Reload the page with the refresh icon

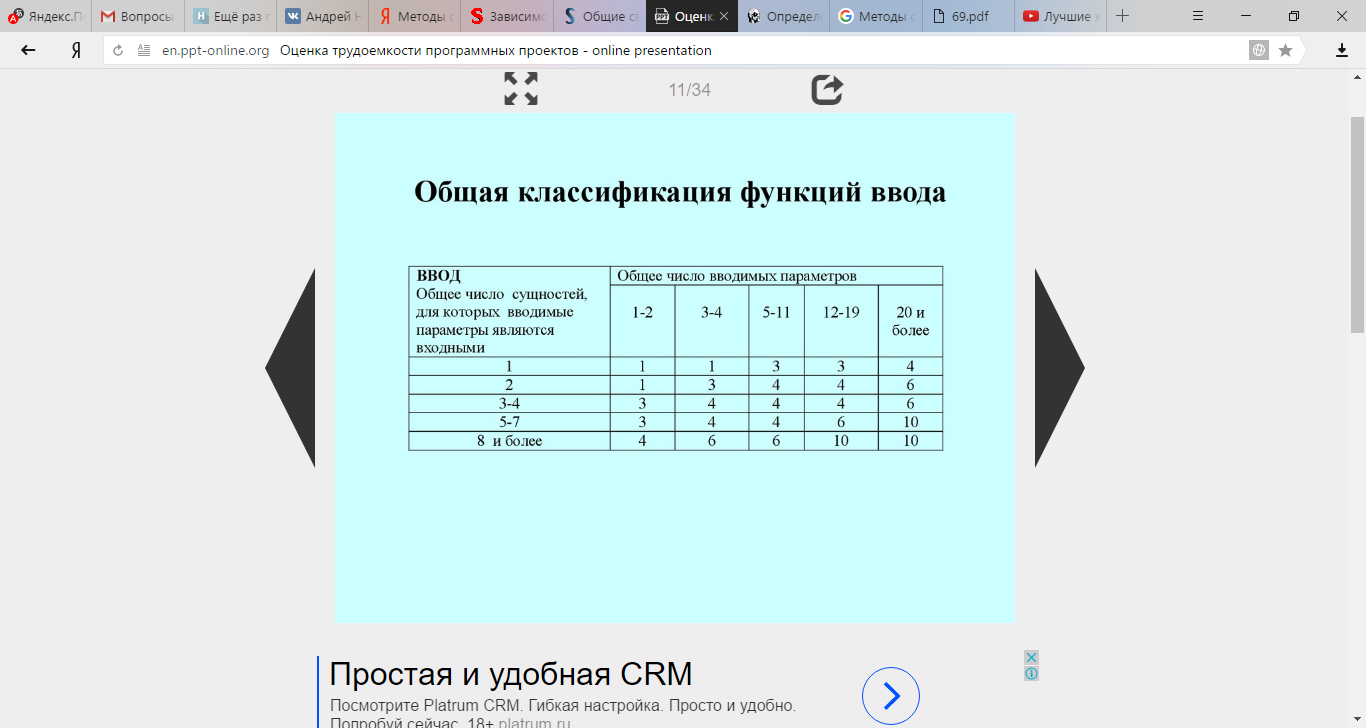click(x=118, y=50)
